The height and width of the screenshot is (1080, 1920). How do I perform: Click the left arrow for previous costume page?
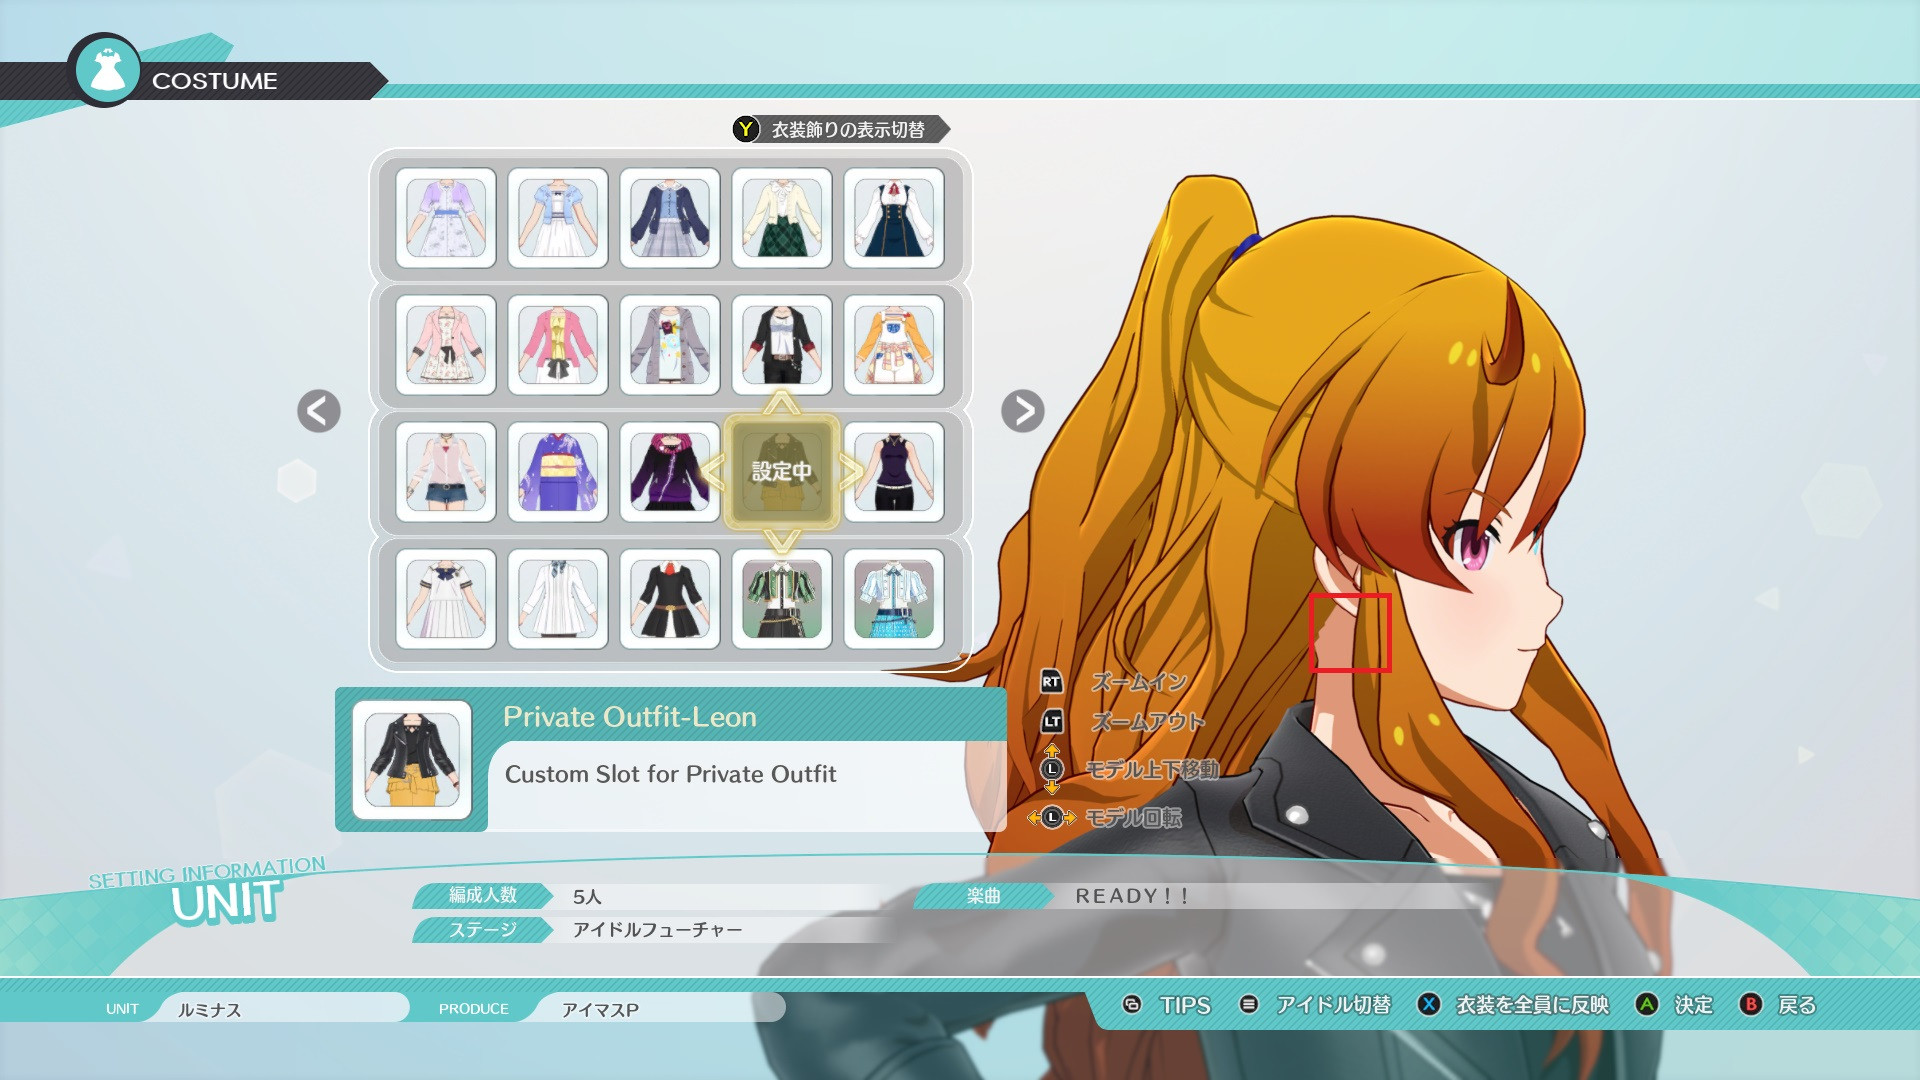click(x=317, y=411)
